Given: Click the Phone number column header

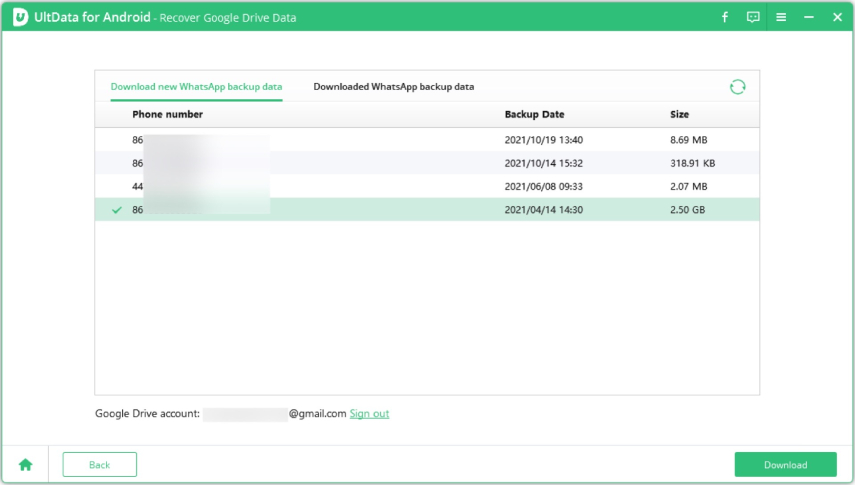Looking at the screenshot, I should pos(167,115).
